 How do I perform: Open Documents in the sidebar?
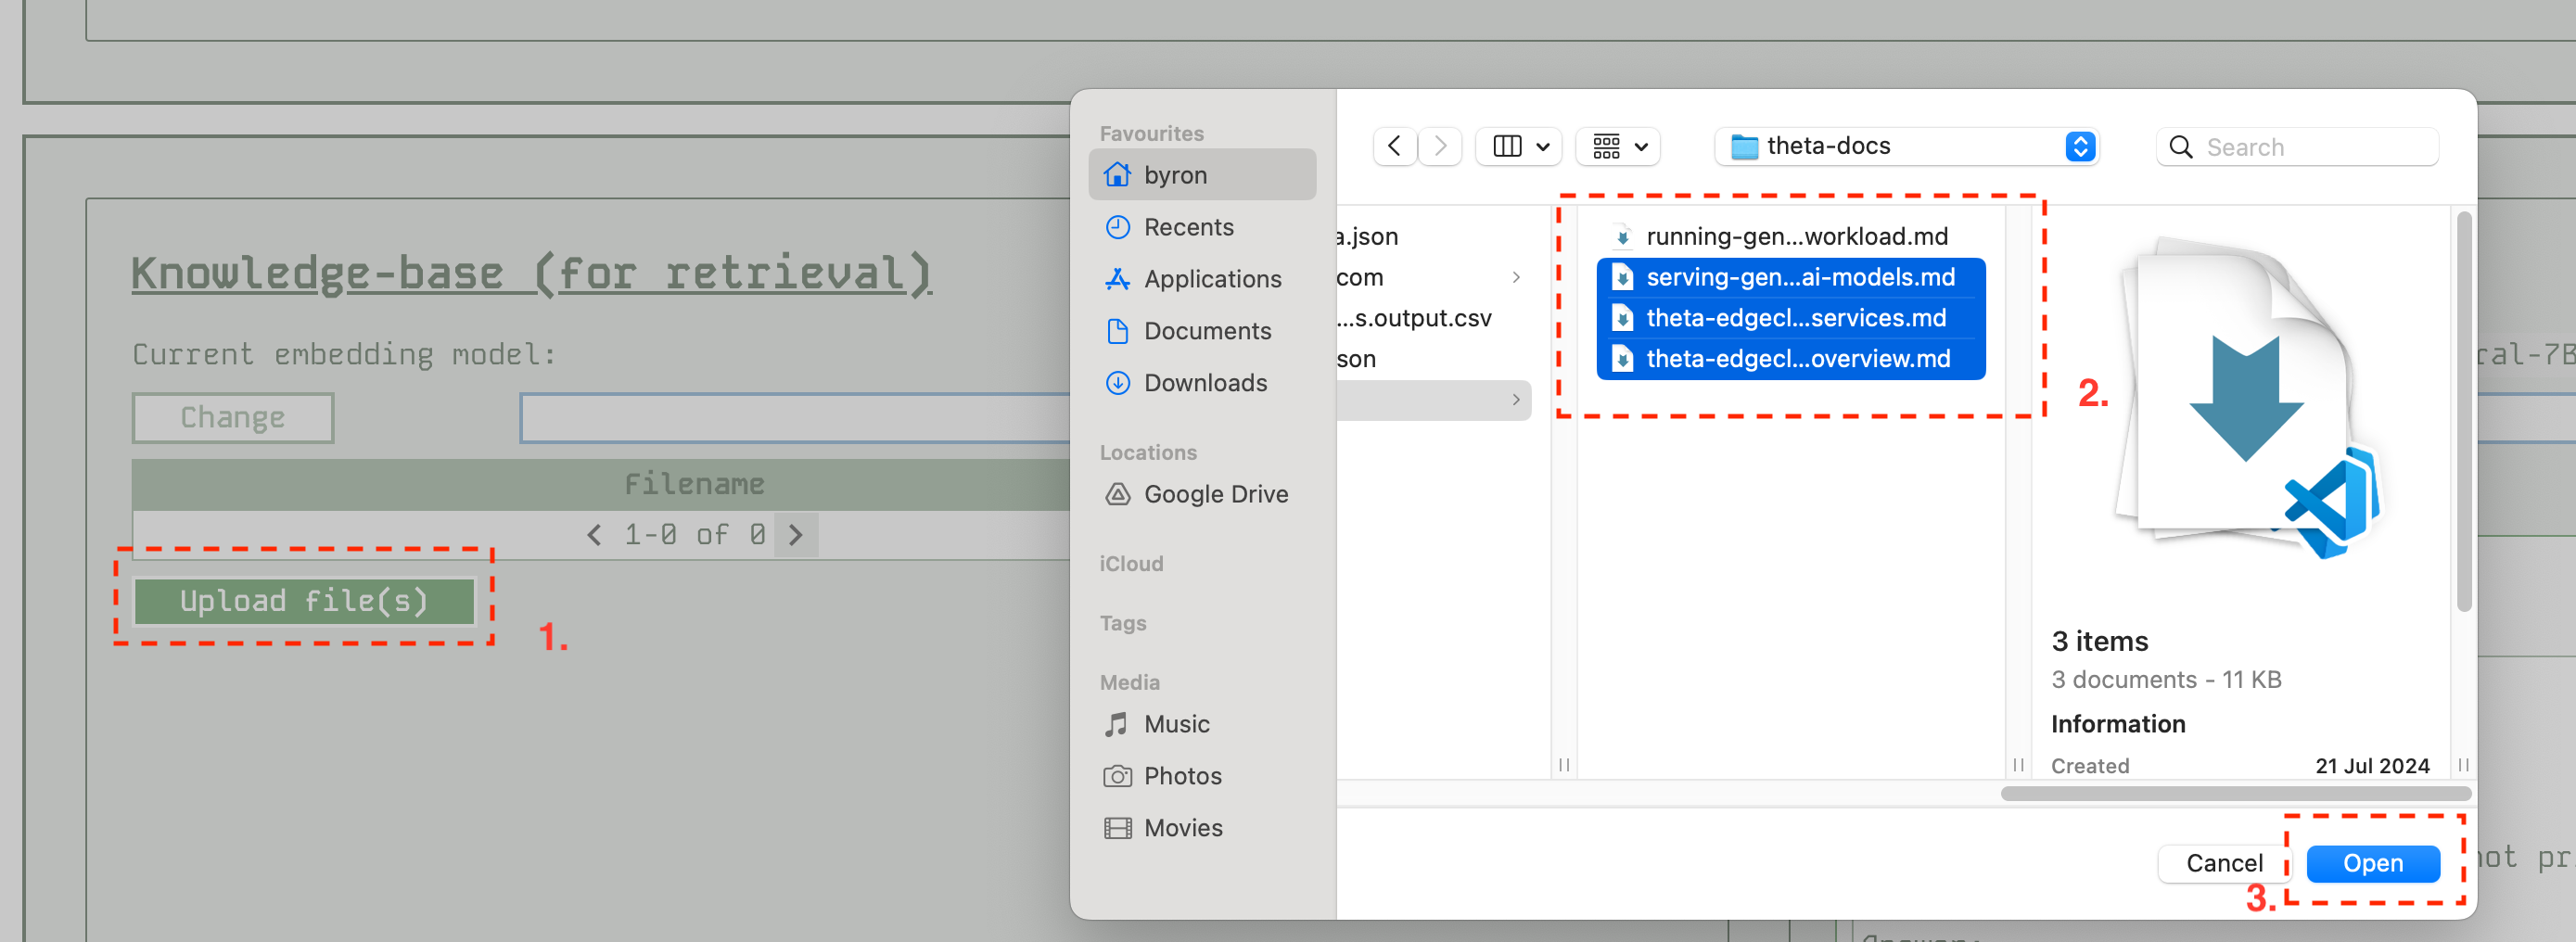[1208, 331]
